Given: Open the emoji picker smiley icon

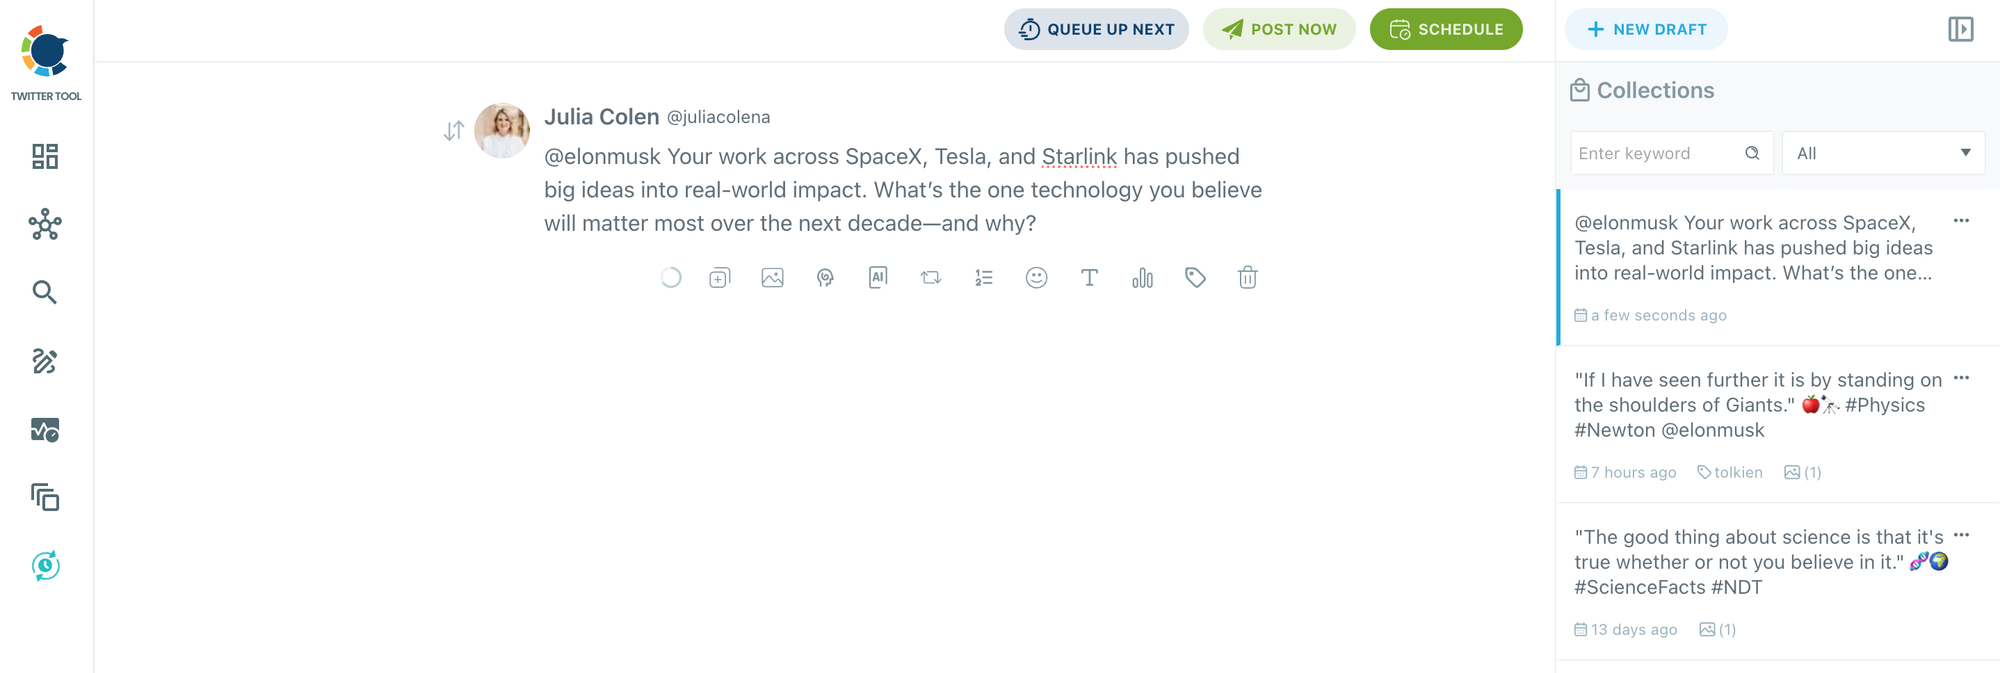Looking at the screenshot, I should pyautogui.click(x=1036, y=278).
